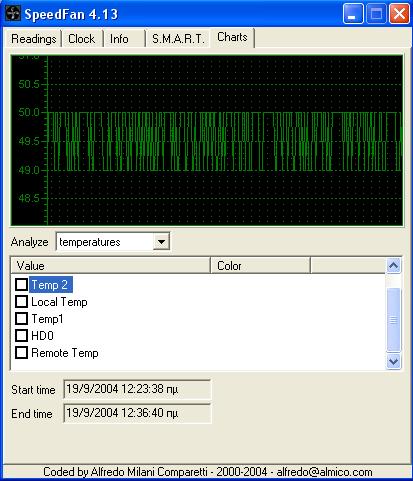This screenshot has height=481, width=413.
Task: Enable the Temp 2 checkbox
Action: (22, 285)
